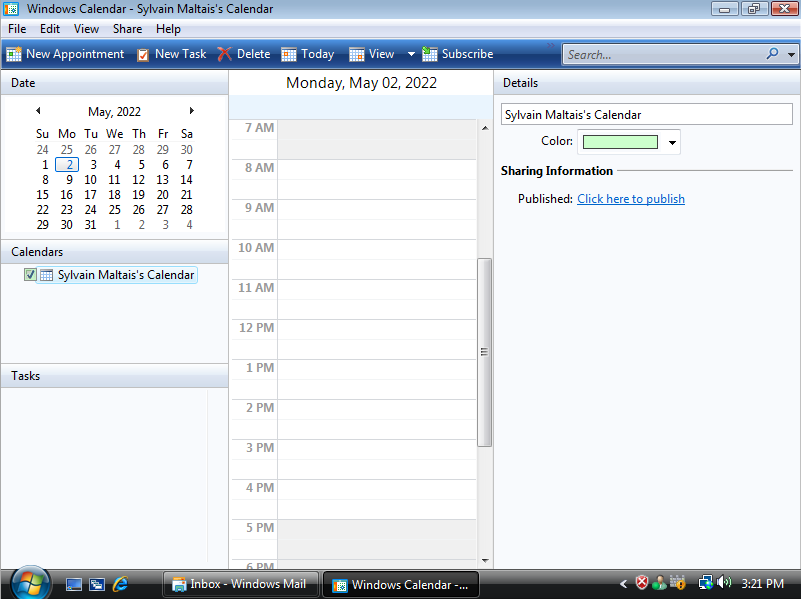The width and height of the screenshot is (801, 599).
Task: Select May 16 in the mini calendar
Action: 66,195
